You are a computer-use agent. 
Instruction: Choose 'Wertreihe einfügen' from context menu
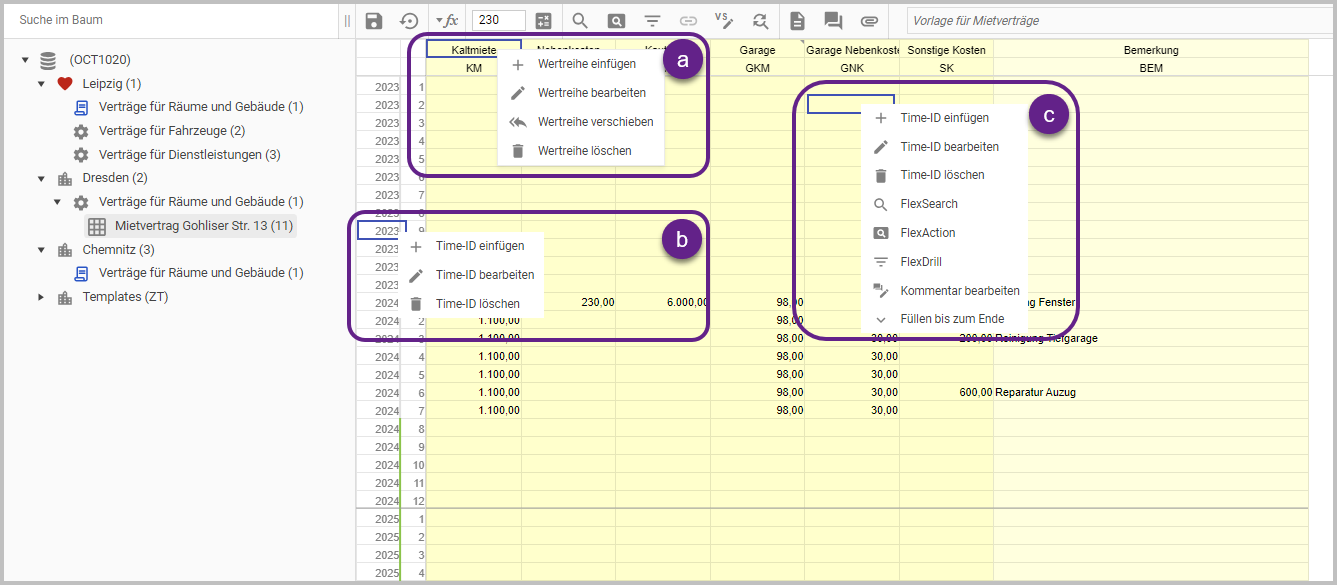pos(586,64)
